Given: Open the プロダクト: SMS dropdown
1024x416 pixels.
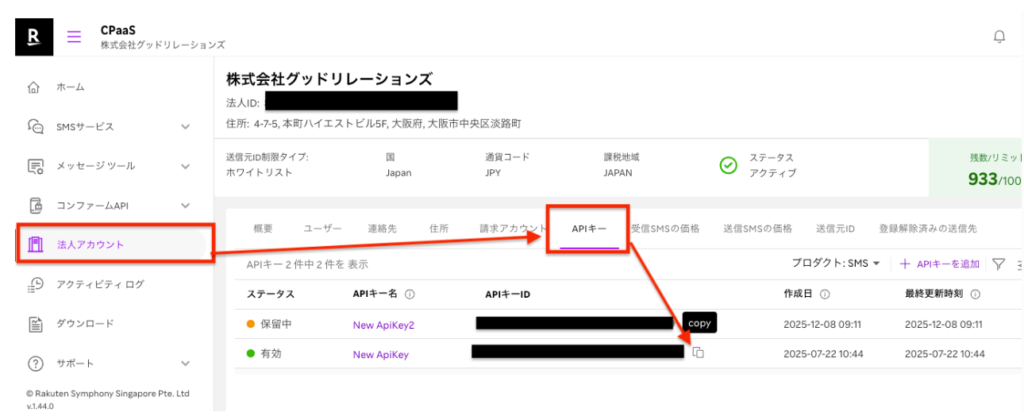Looking at the screenshot, I should pyautogui.click(x=835, y=264).
